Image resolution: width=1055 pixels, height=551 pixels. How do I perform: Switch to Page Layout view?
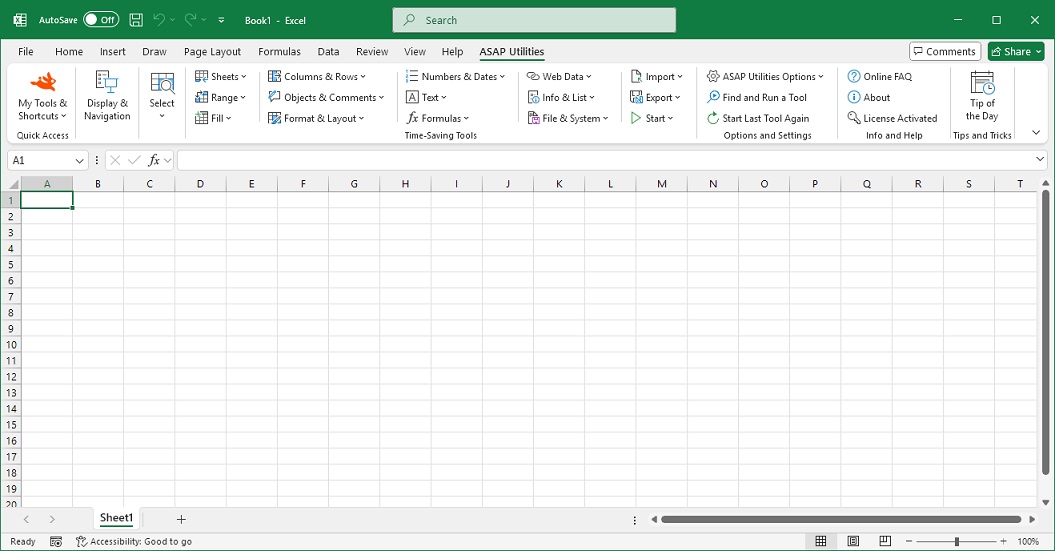[853, 542]
